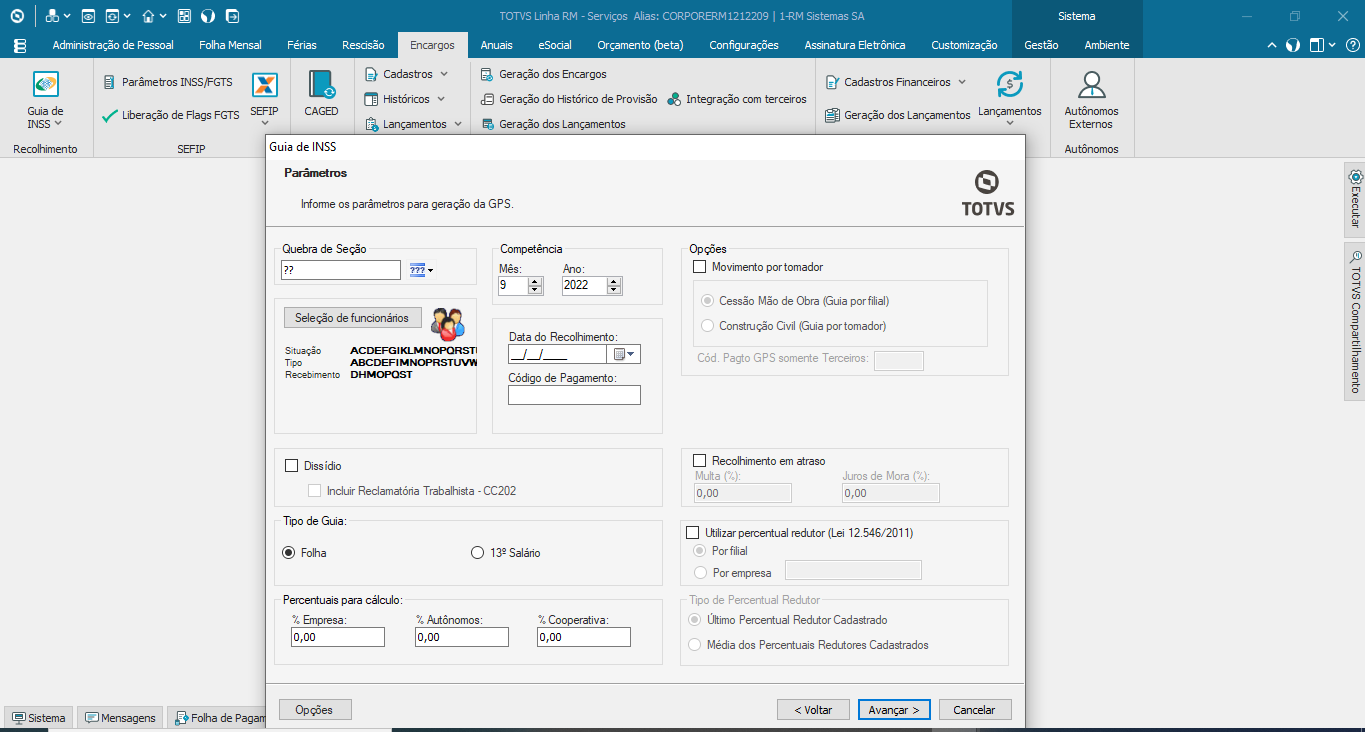Viewport: 1365px width, 732px height.
Task: Enable Recolhimento em atraso
Action: coord(700,461)
